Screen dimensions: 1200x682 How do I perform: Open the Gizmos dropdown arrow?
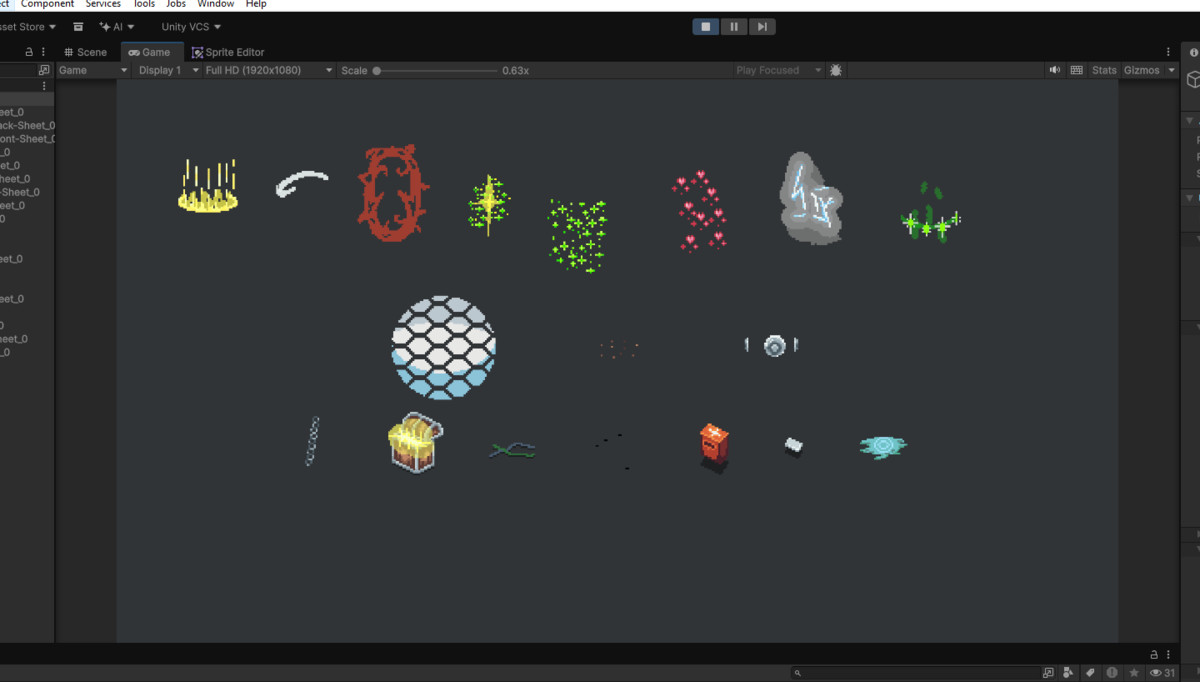tap(1172, 70)
